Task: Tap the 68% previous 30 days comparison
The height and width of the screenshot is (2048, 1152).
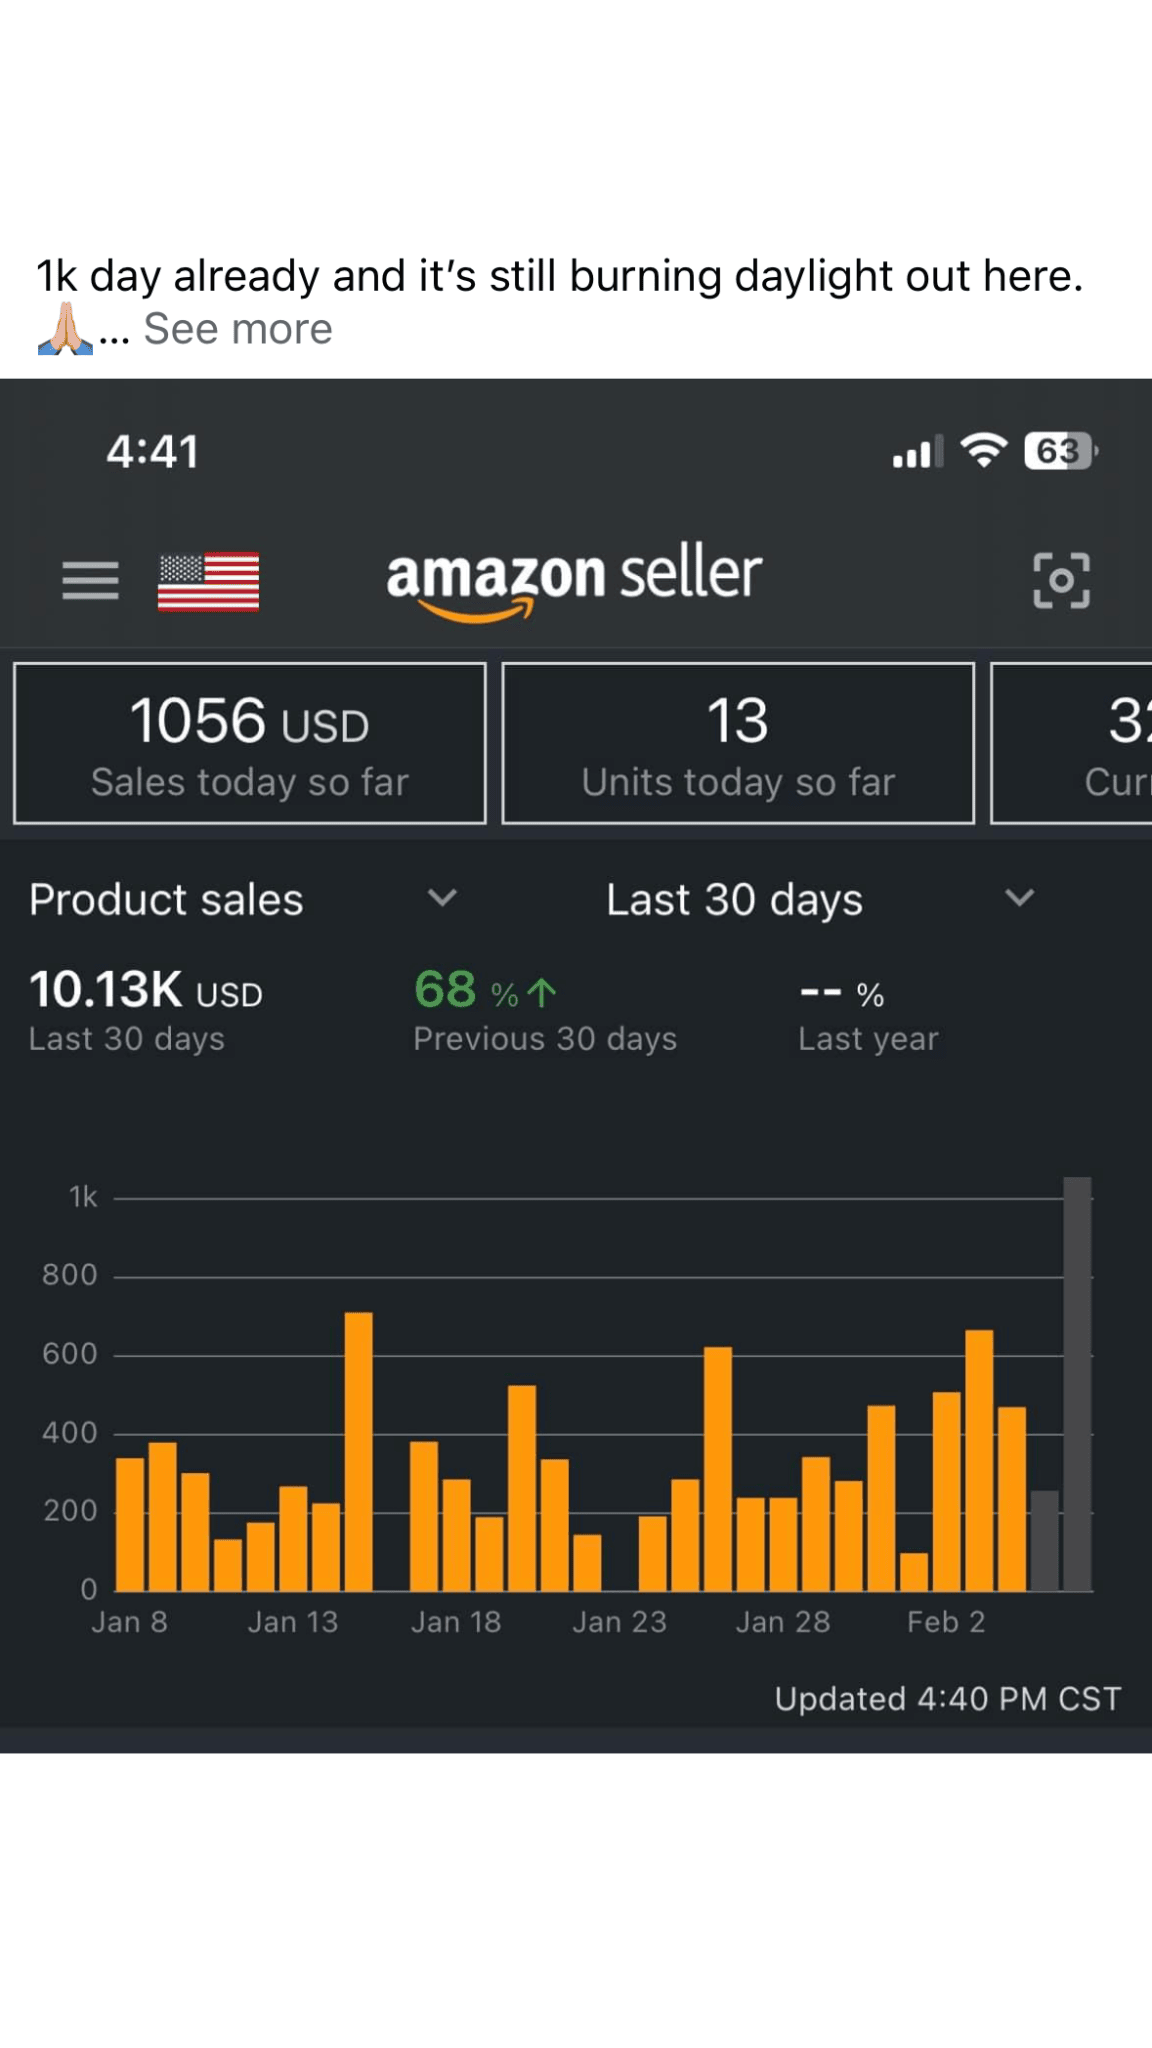Action: [x=544, y=1011]
